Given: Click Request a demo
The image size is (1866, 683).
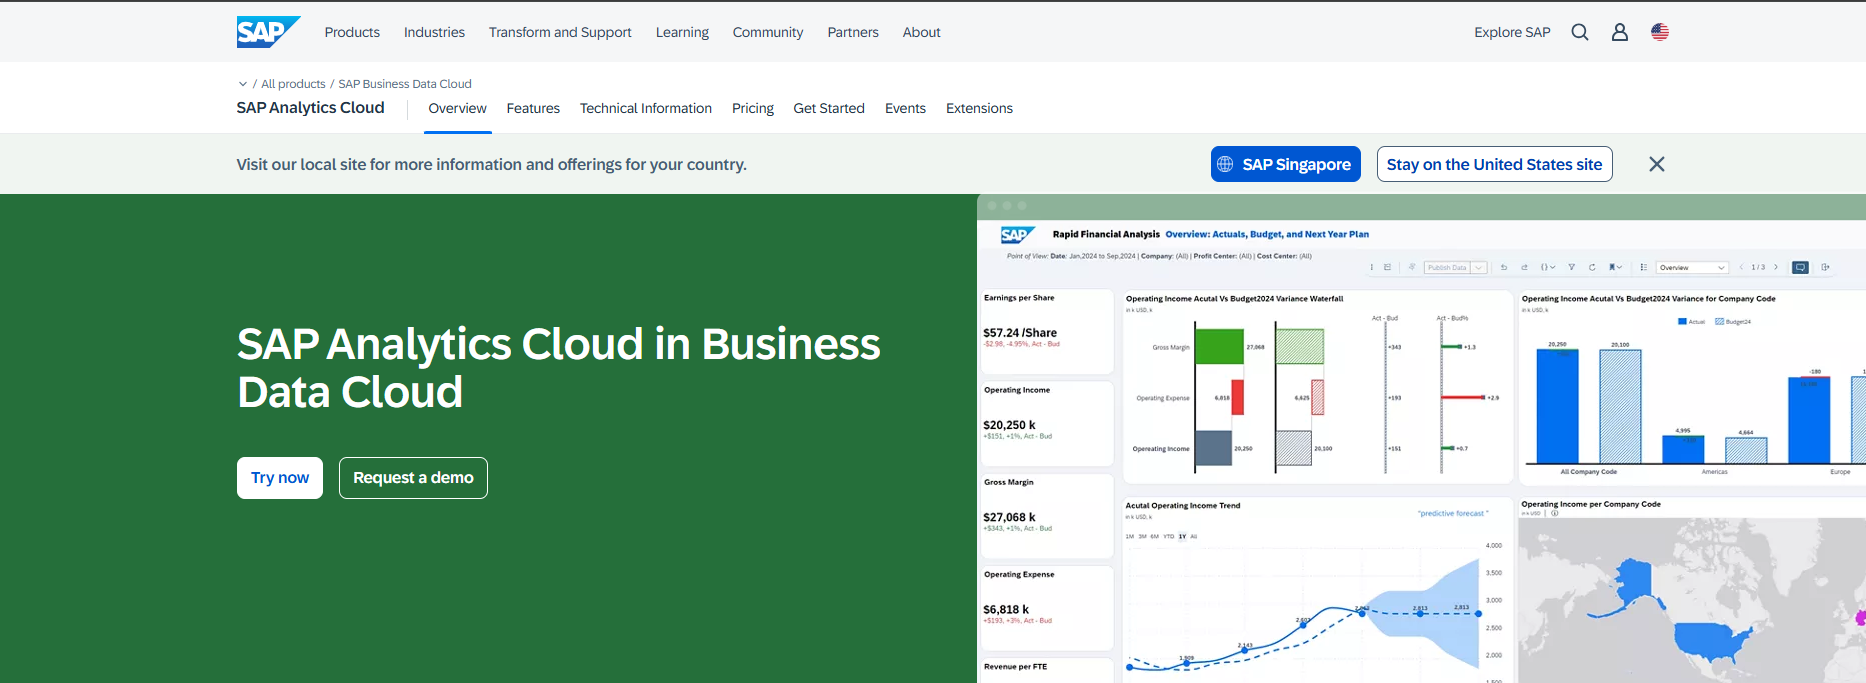Looking at the screenshot, I should [413, 478].
